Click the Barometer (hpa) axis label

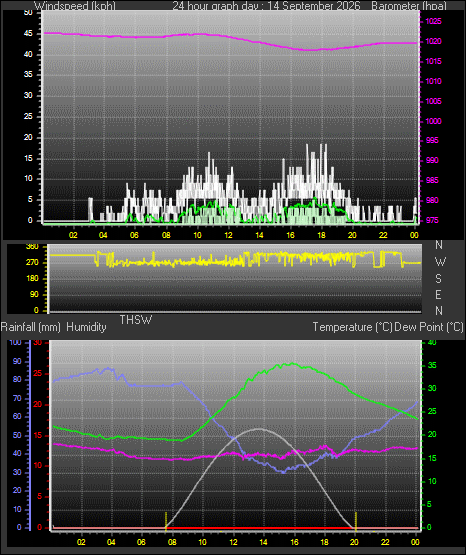tap(409, 6)
